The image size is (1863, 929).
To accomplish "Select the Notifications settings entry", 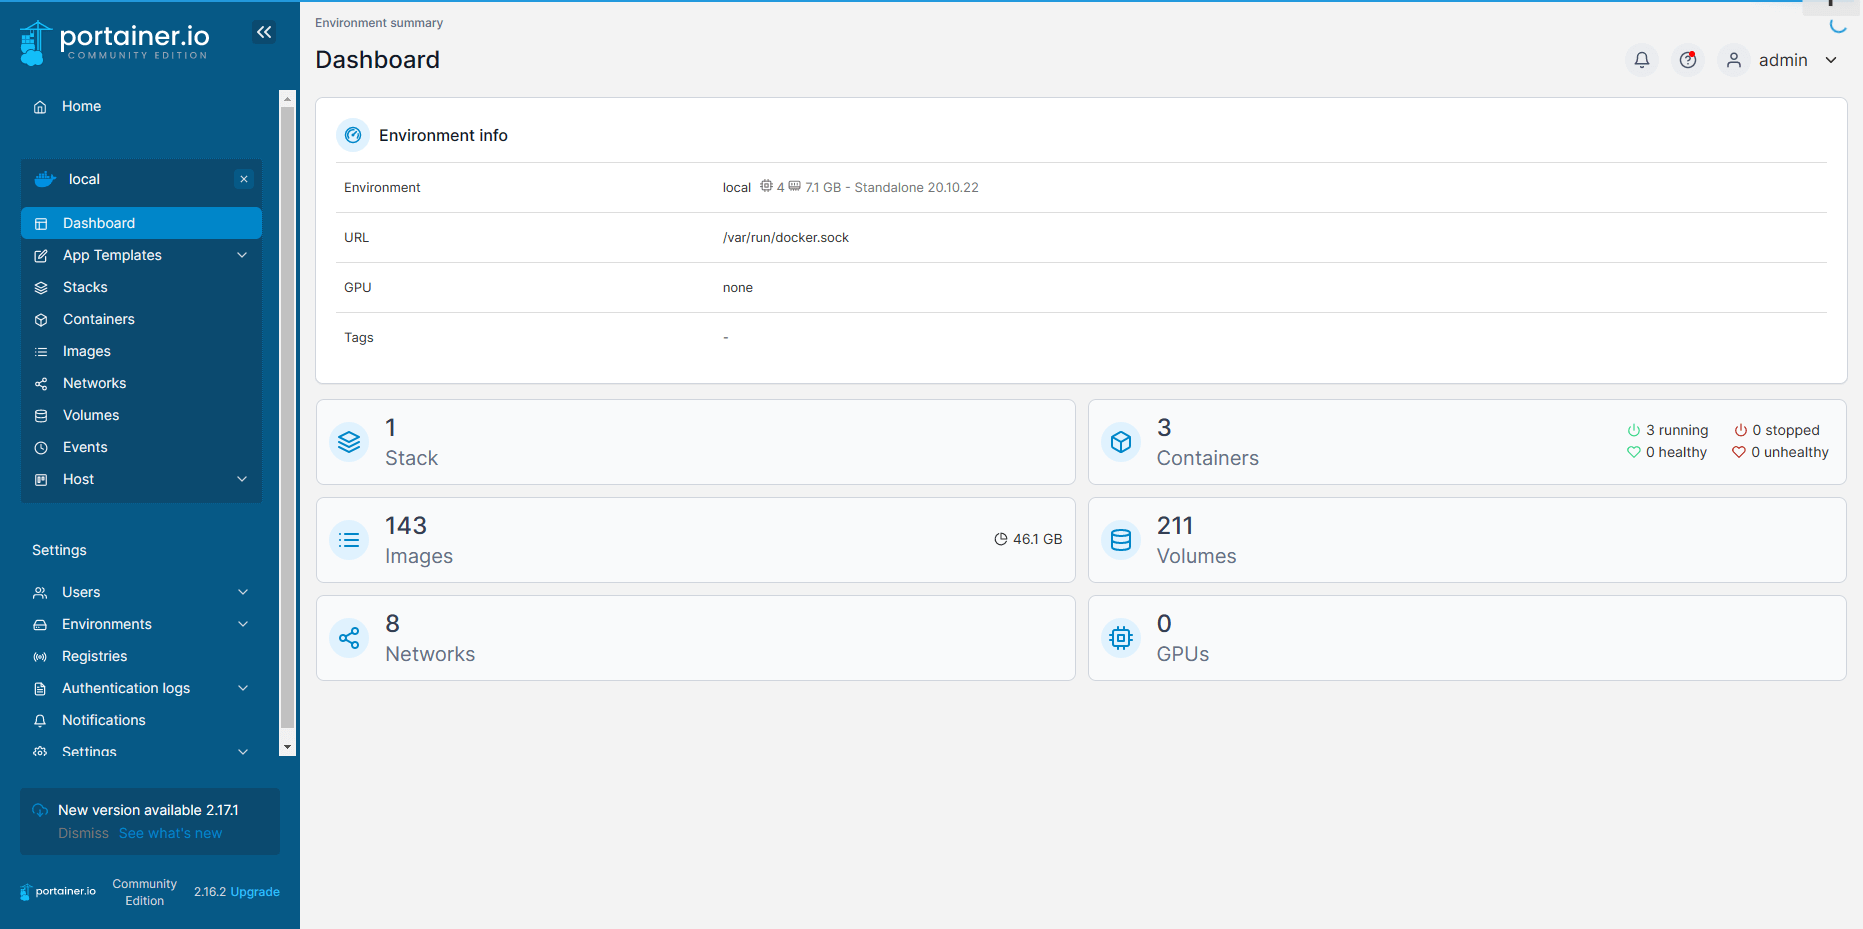I will click(103, 720).
